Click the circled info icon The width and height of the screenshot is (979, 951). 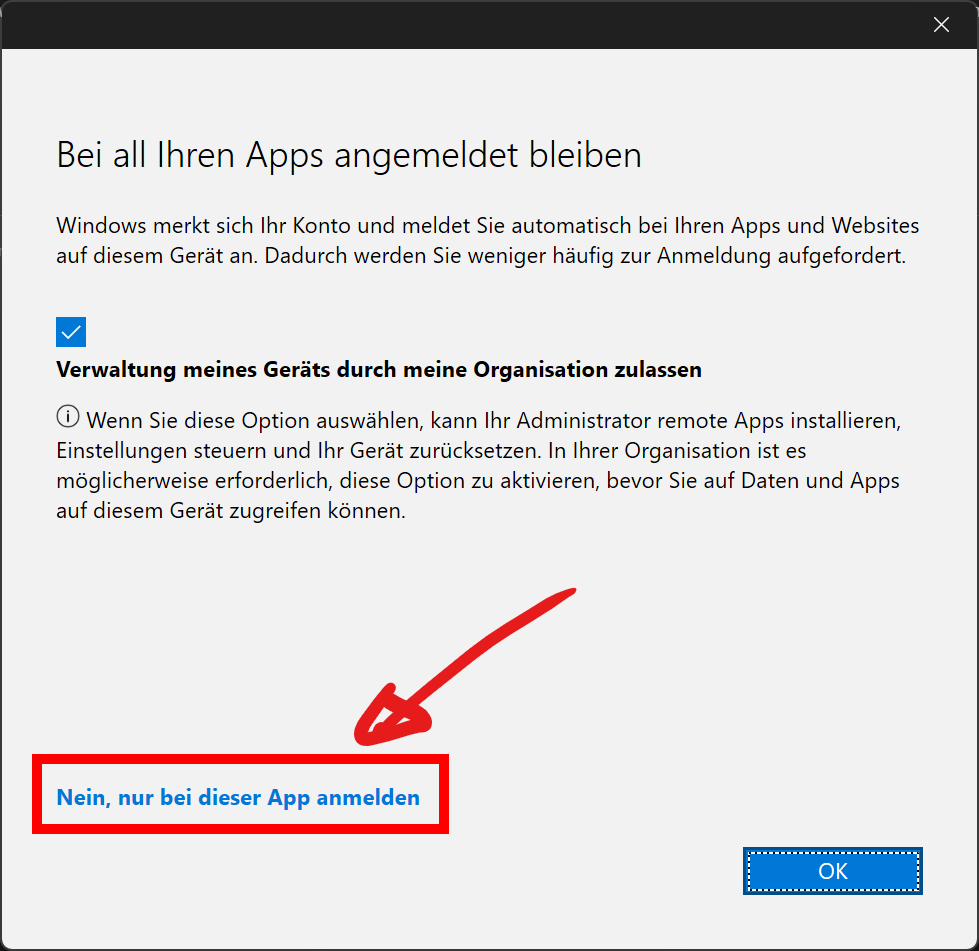[x=68, y=417]
